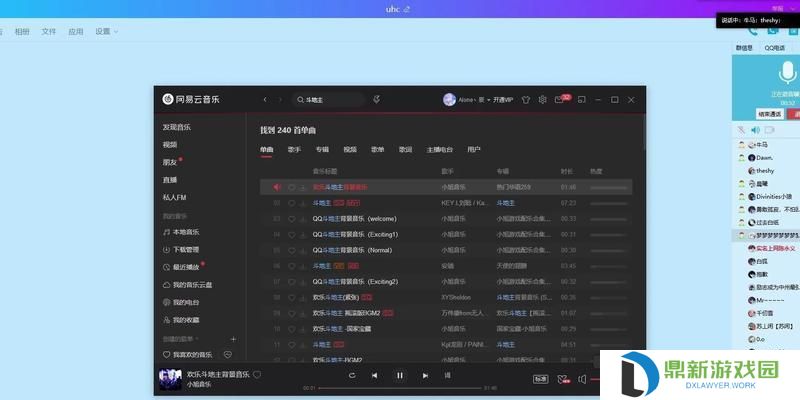The image size is (800, 400).
Task: Like the song QQ斗地主背景音乐 (Normal)
Action: [x=292, y=251]
